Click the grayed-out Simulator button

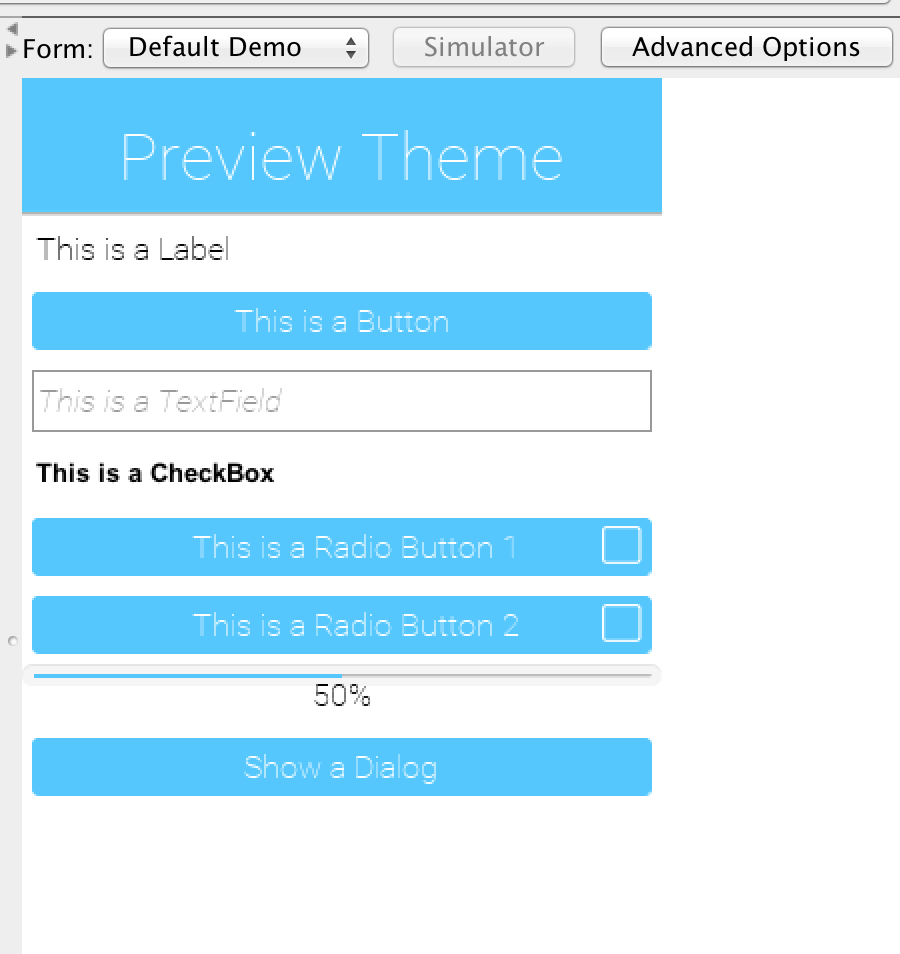[x=483, y=46]
